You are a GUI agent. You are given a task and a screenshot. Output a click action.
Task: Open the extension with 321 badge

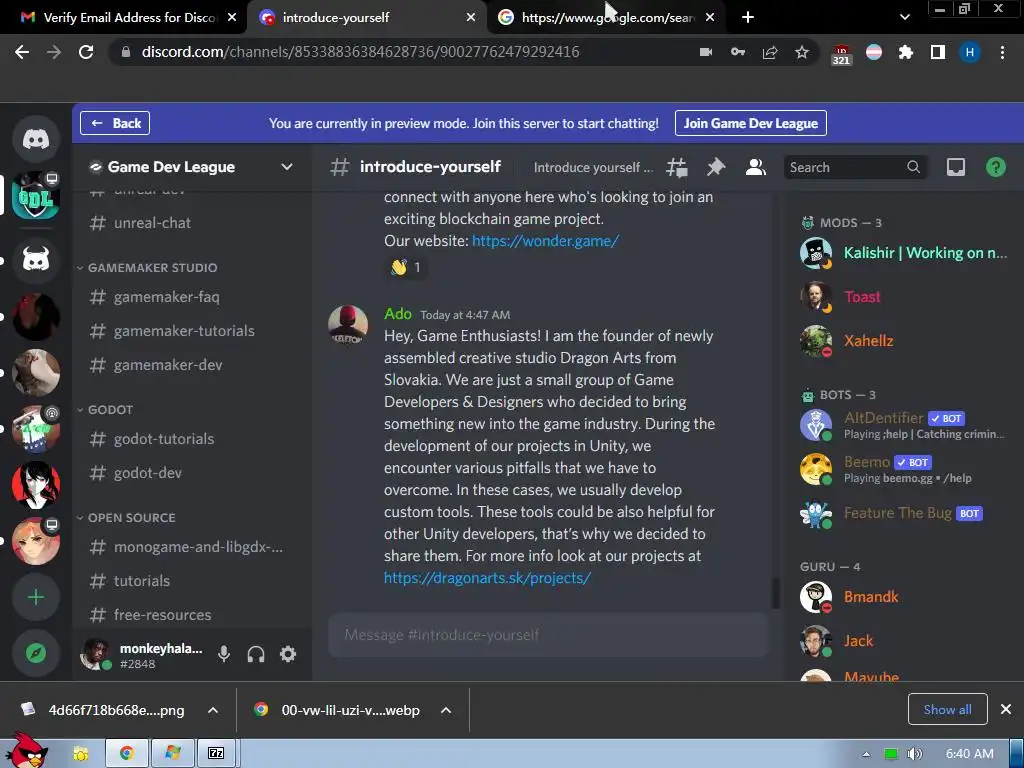(841, 55)
